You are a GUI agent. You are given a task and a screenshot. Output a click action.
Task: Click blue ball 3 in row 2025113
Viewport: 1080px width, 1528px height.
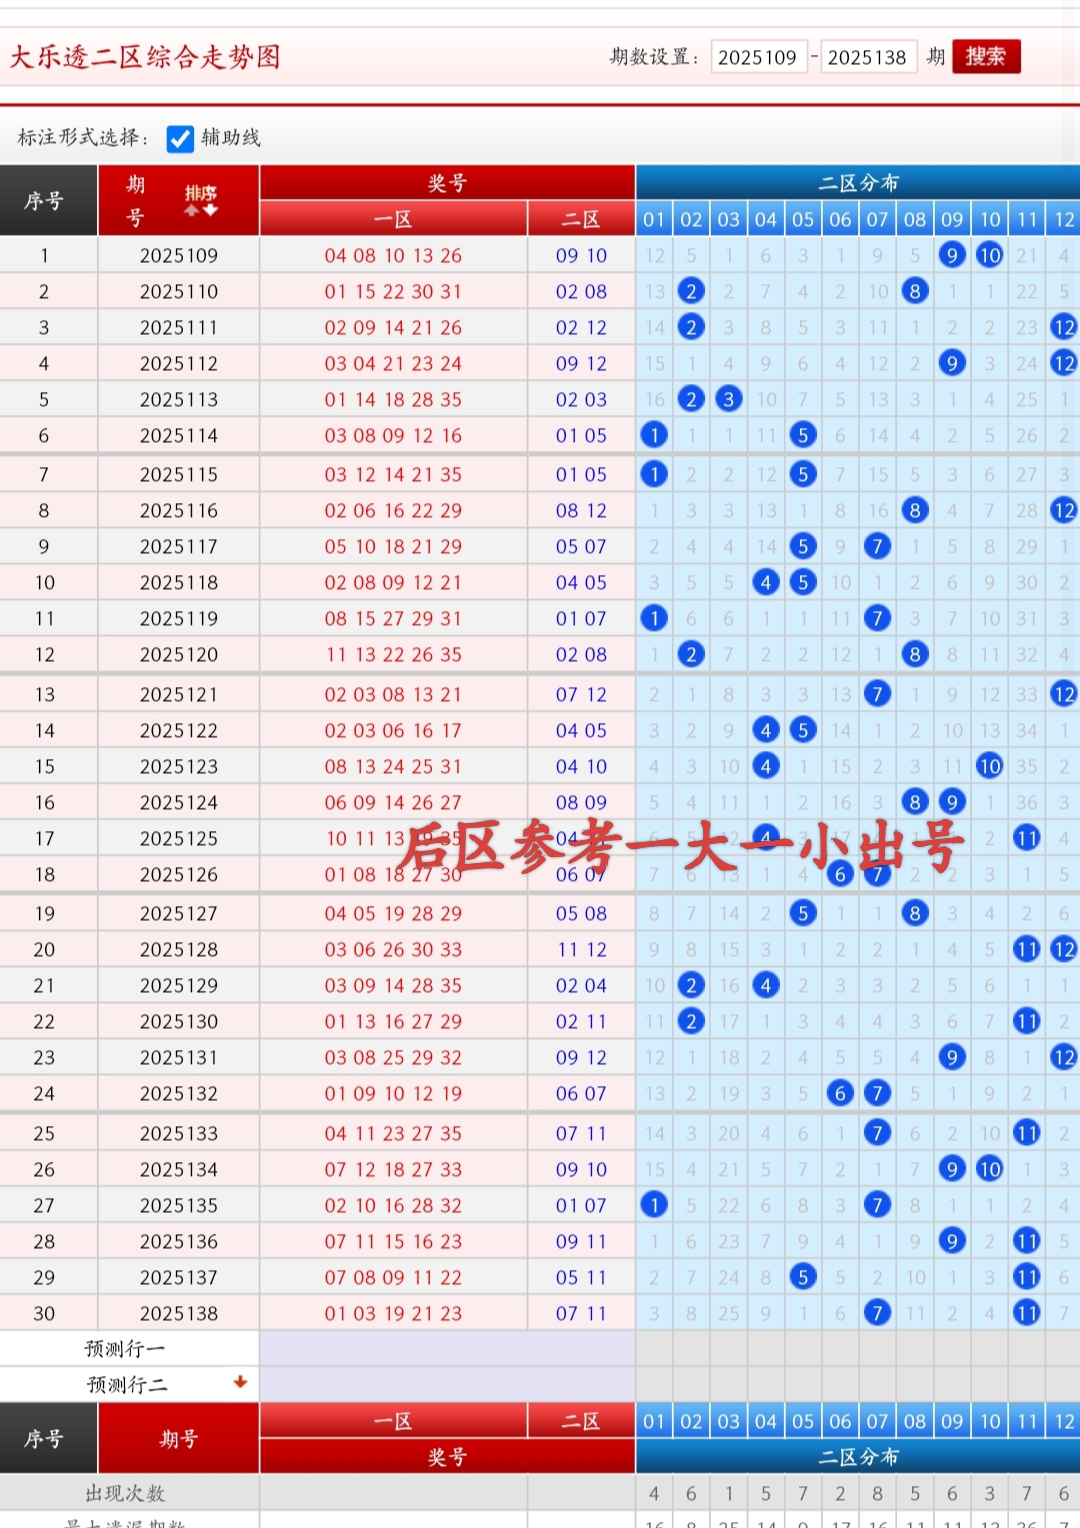point(729,399)
